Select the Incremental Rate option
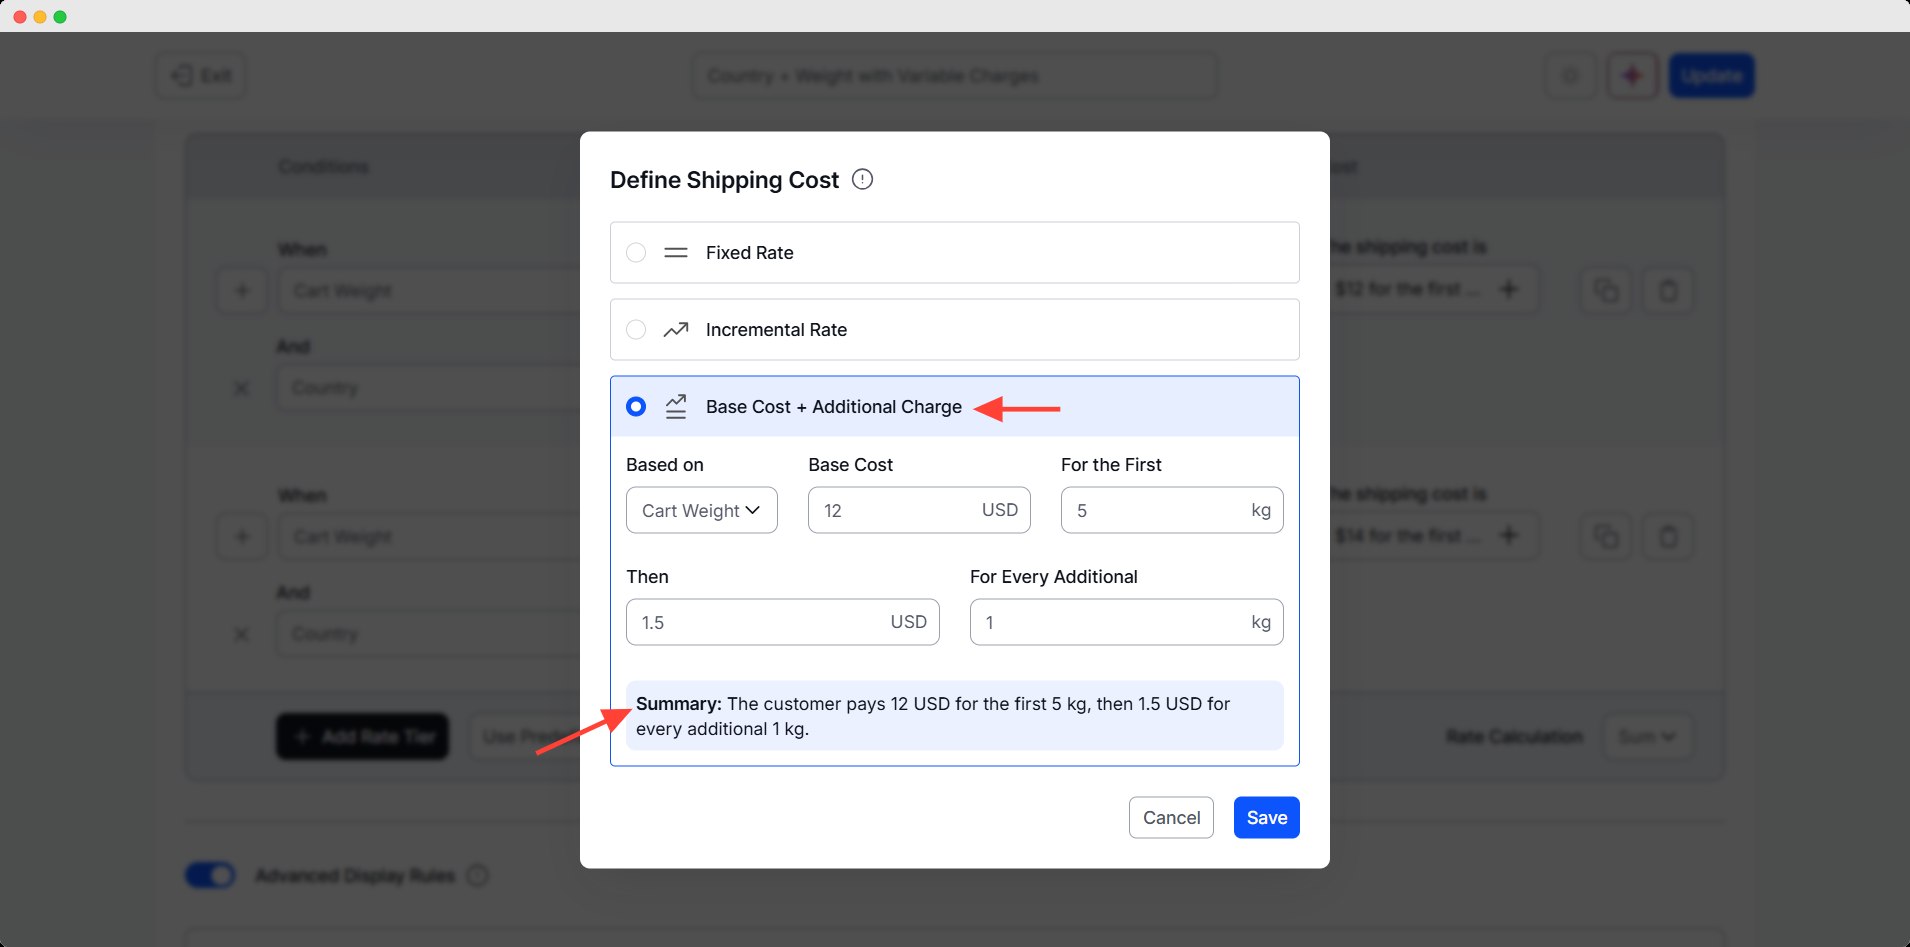1910x947 pixels. (636, 329)
